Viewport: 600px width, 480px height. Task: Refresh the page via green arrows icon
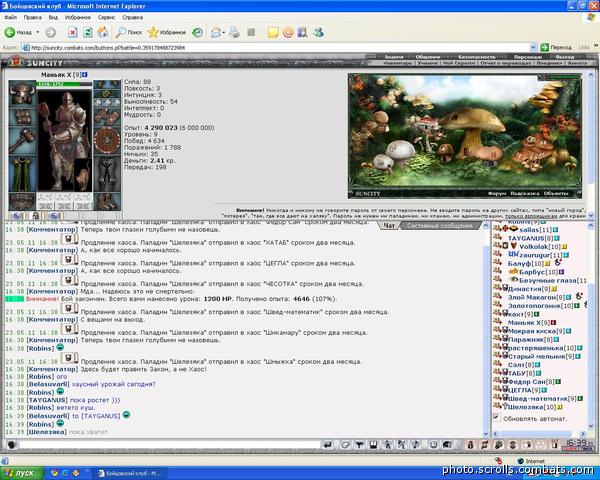click(88, 33)
